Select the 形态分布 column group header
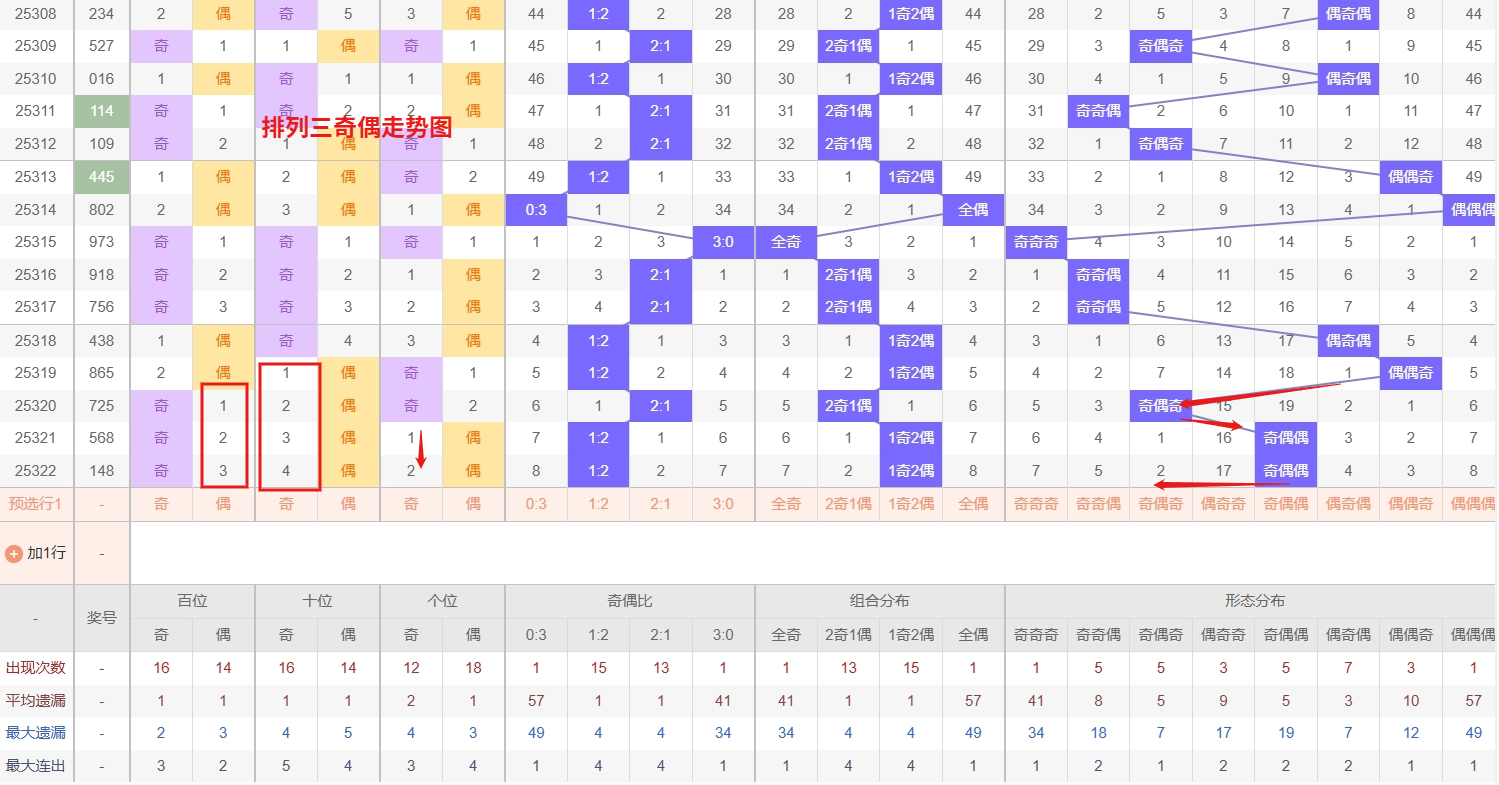Screen dimensions: 1499x785 coord(1254,601)
